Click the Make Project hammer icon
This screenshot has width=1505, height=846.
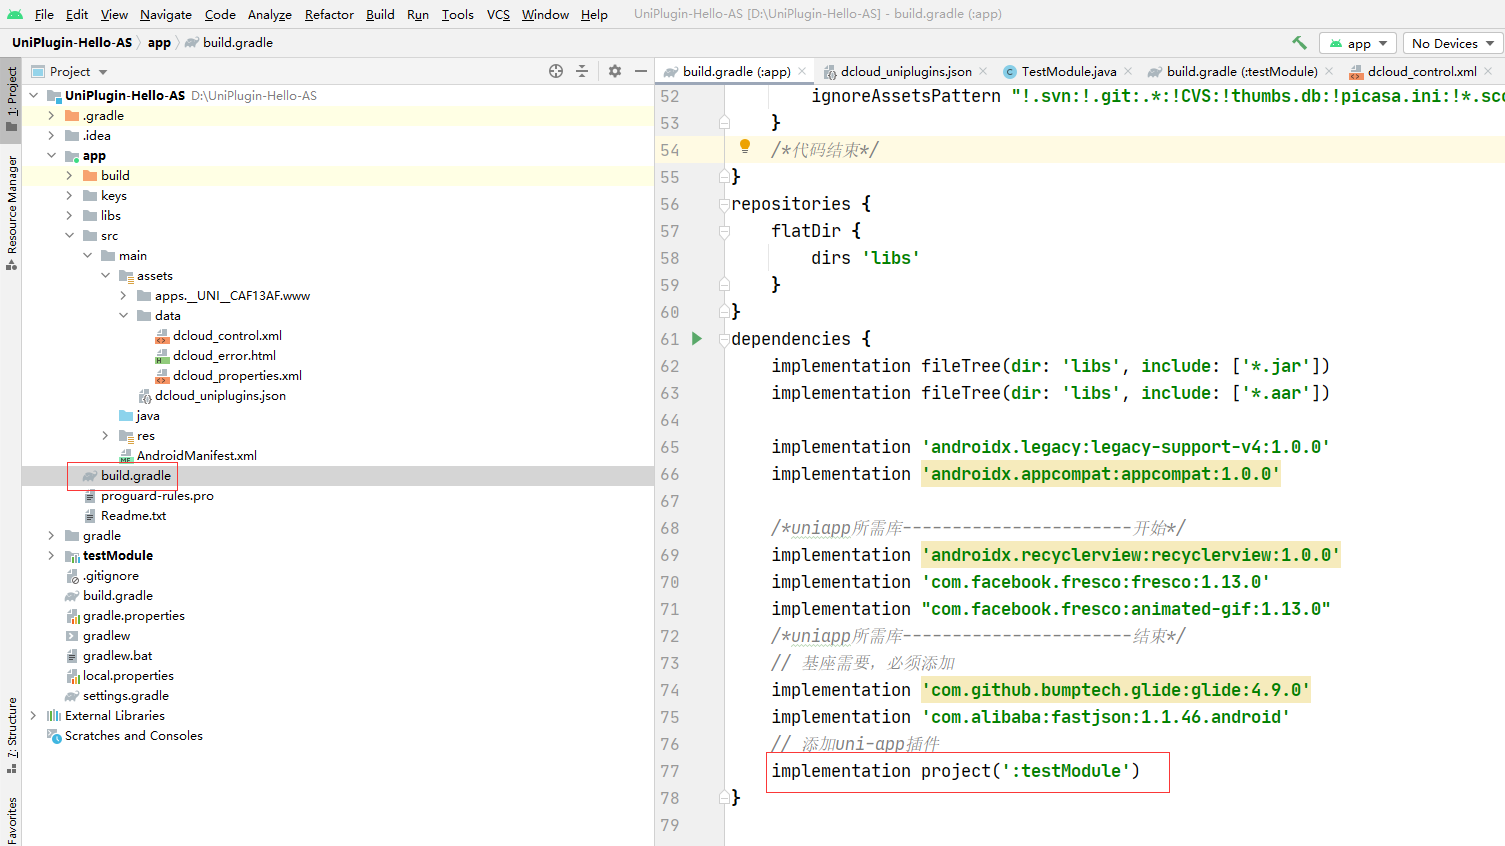pyautogui.click(x=1299, y=43)
